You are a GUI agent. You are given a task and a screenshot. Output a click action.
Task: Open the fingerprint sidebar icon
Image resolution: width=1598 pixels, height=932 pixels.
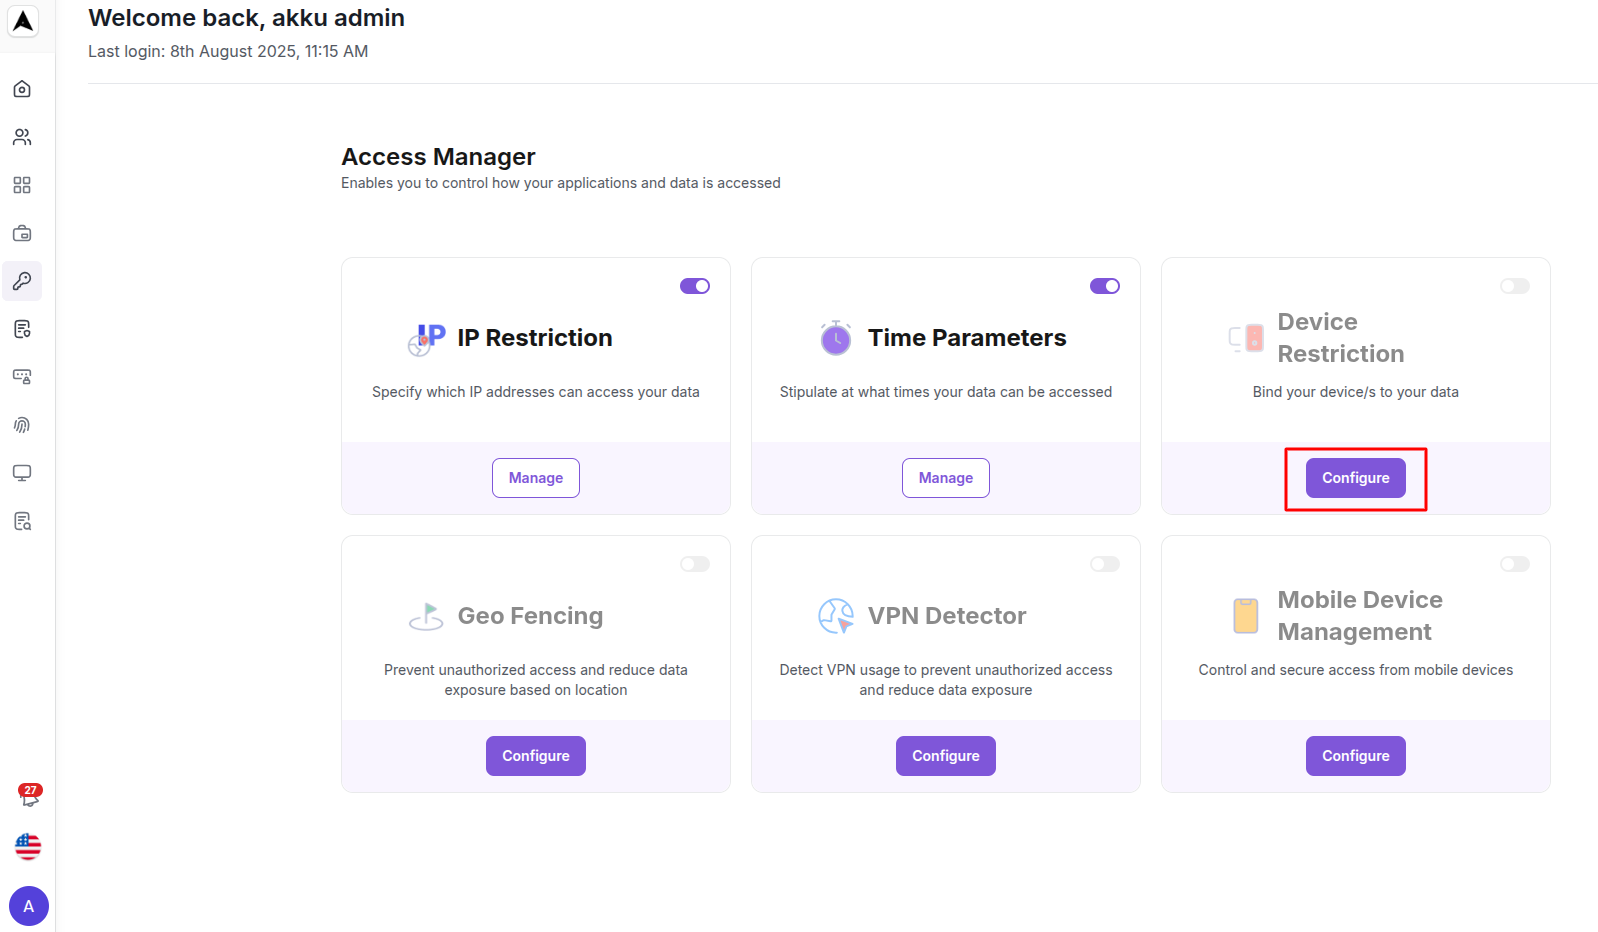tap(22, 425)
